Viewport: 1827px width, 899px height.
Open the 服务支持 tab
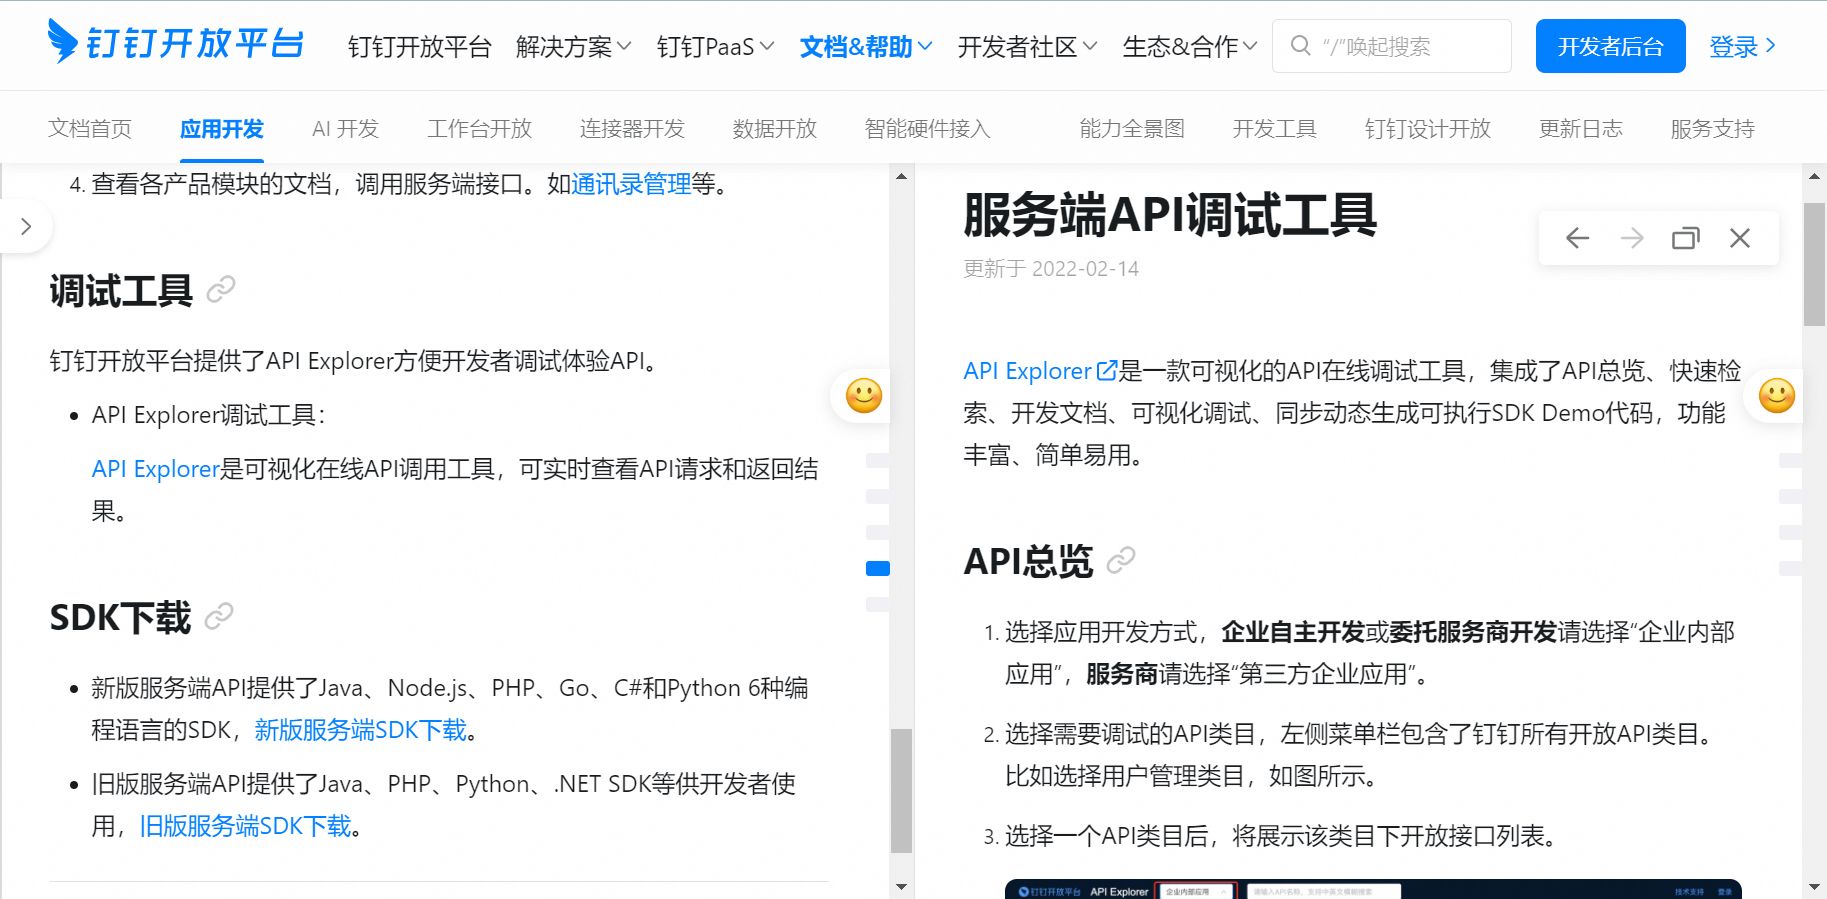point(1713,128)
